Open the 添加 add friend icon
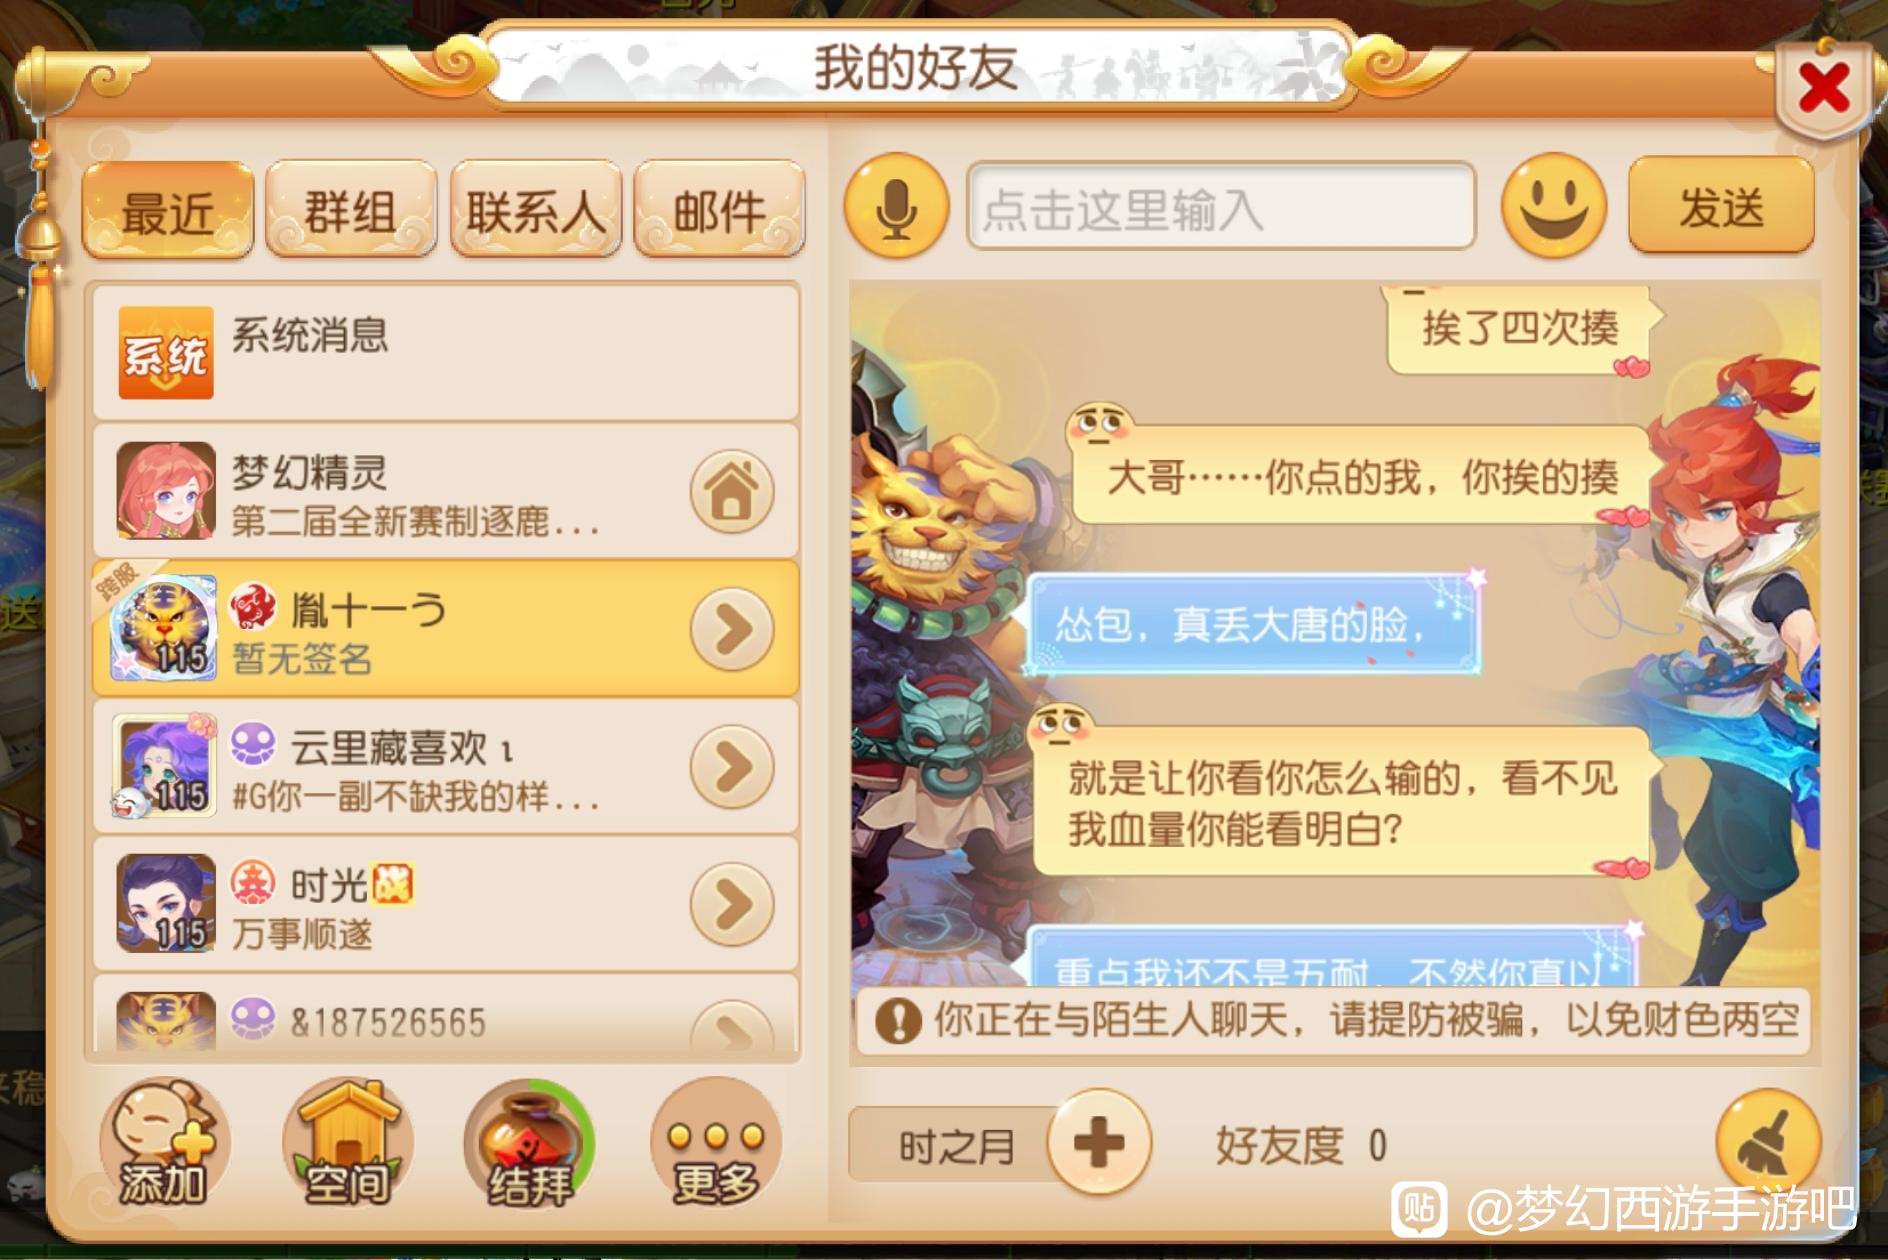 [165, 1143]
